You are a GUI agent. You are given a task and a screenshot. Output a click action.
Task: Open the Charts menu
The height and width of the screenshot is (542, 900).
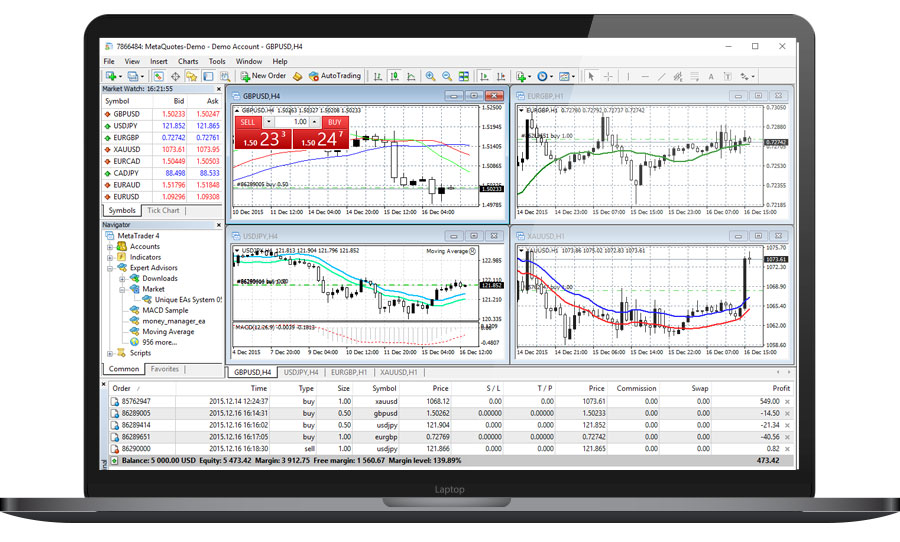(187, 61)
